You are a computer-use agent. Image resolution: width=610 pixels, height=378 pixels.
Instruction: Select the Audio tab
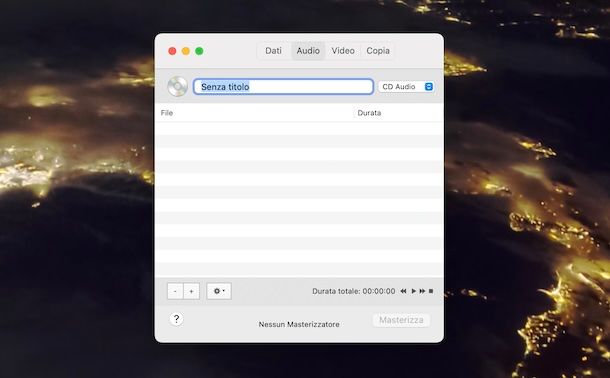pos(308,51)
